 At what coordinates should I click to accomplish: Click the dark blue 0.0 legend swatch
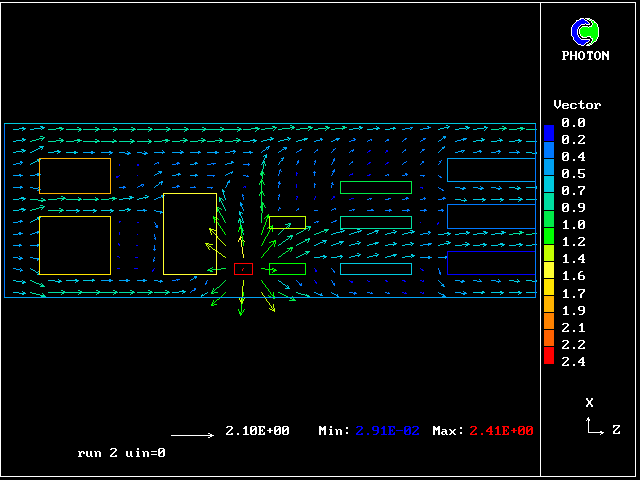click(x=549, y=132)
